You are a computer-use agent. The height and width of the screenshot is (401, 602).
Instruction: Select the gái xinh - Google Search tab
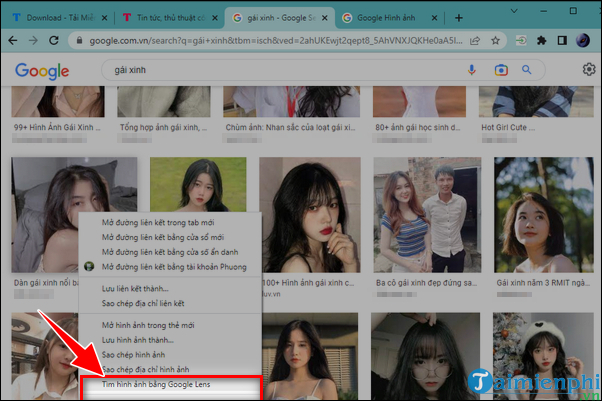pos(280,18)
